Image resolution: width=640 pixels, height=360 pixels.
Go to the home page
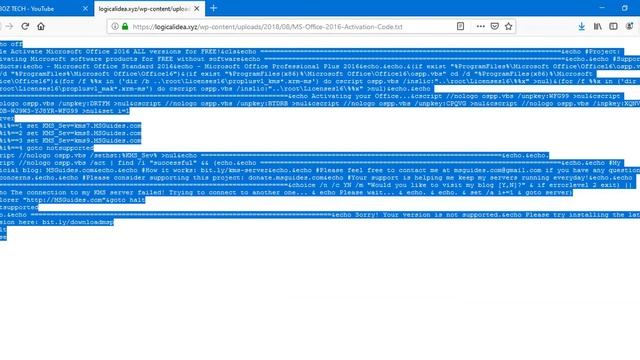pyautogui.click(x=41, y=27)
